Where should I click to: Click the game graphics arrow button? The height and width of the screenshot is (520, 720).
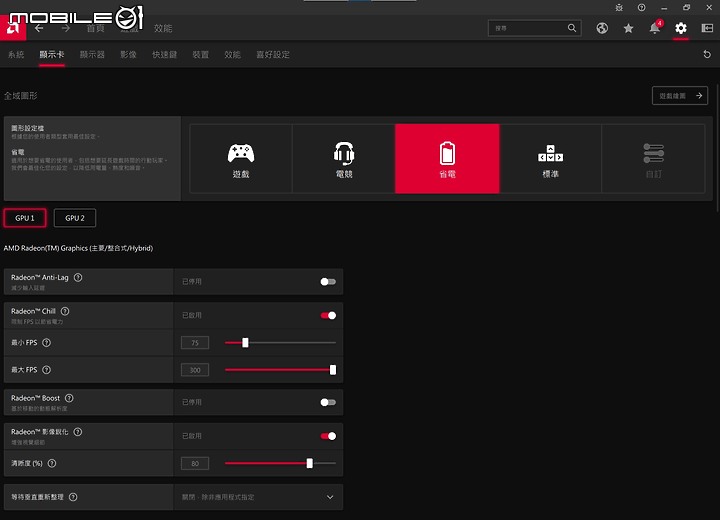point(680,96)
